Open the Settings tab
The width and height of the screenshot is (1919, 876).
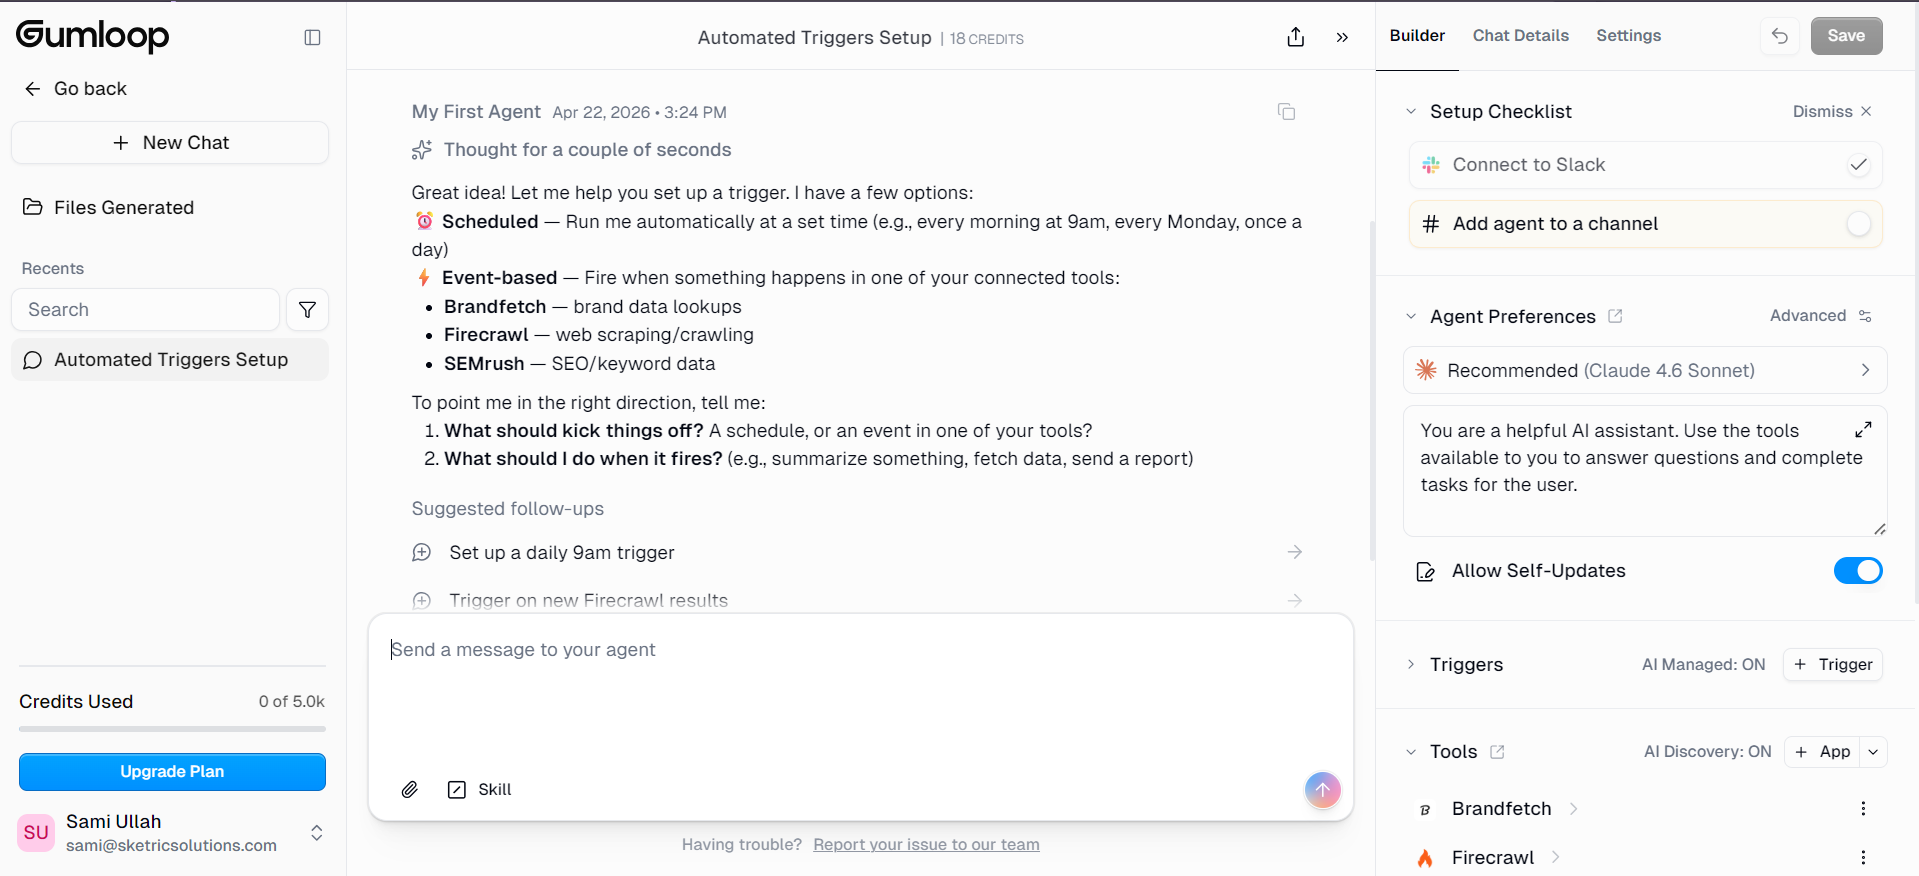1628,36
